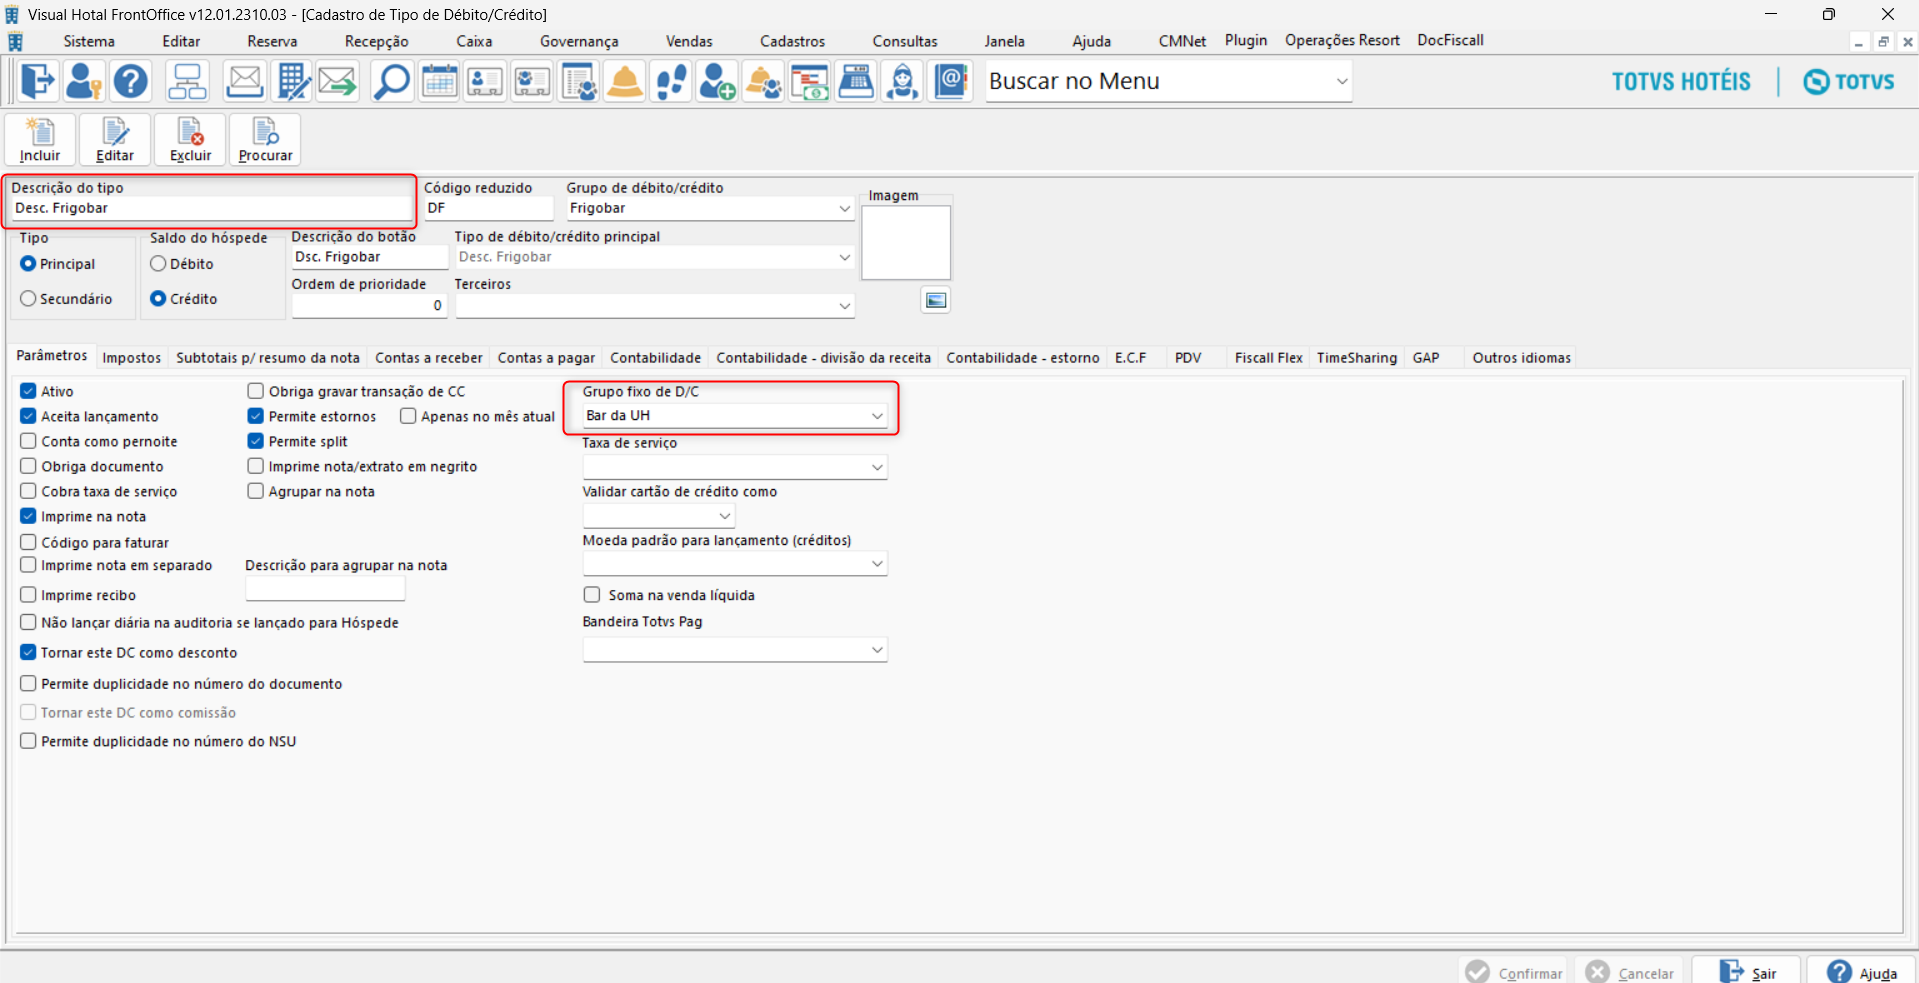Click the exit door toolbar icon
The image size is (1919, 983).
tap(37, 81)
